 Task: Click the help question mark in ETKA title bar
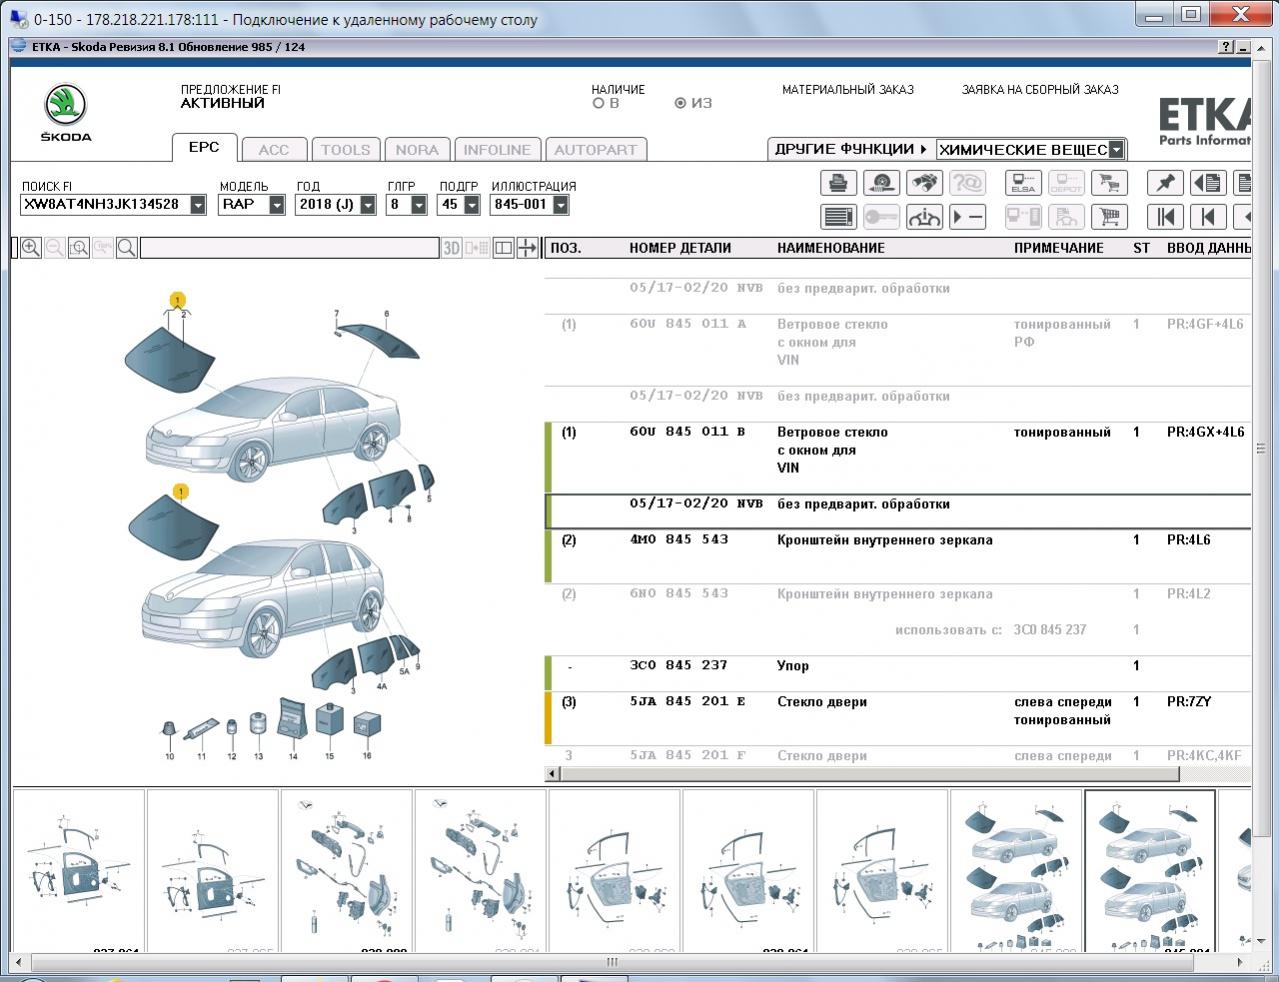tap(1226, 47)
